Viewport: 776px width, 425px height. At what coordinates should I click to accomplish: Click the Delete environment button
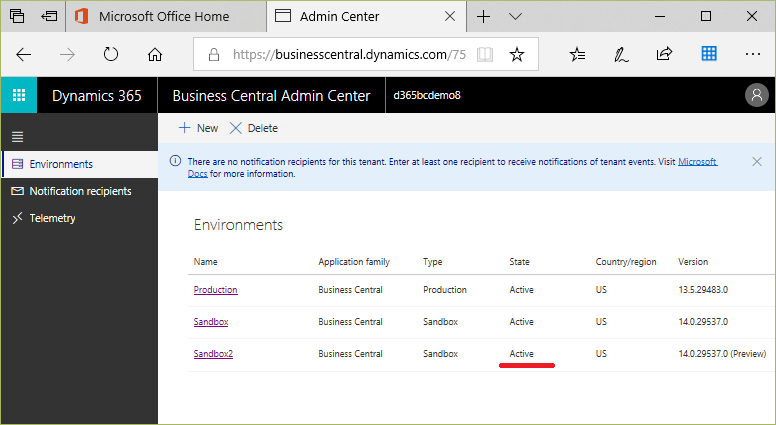[254, 128]
